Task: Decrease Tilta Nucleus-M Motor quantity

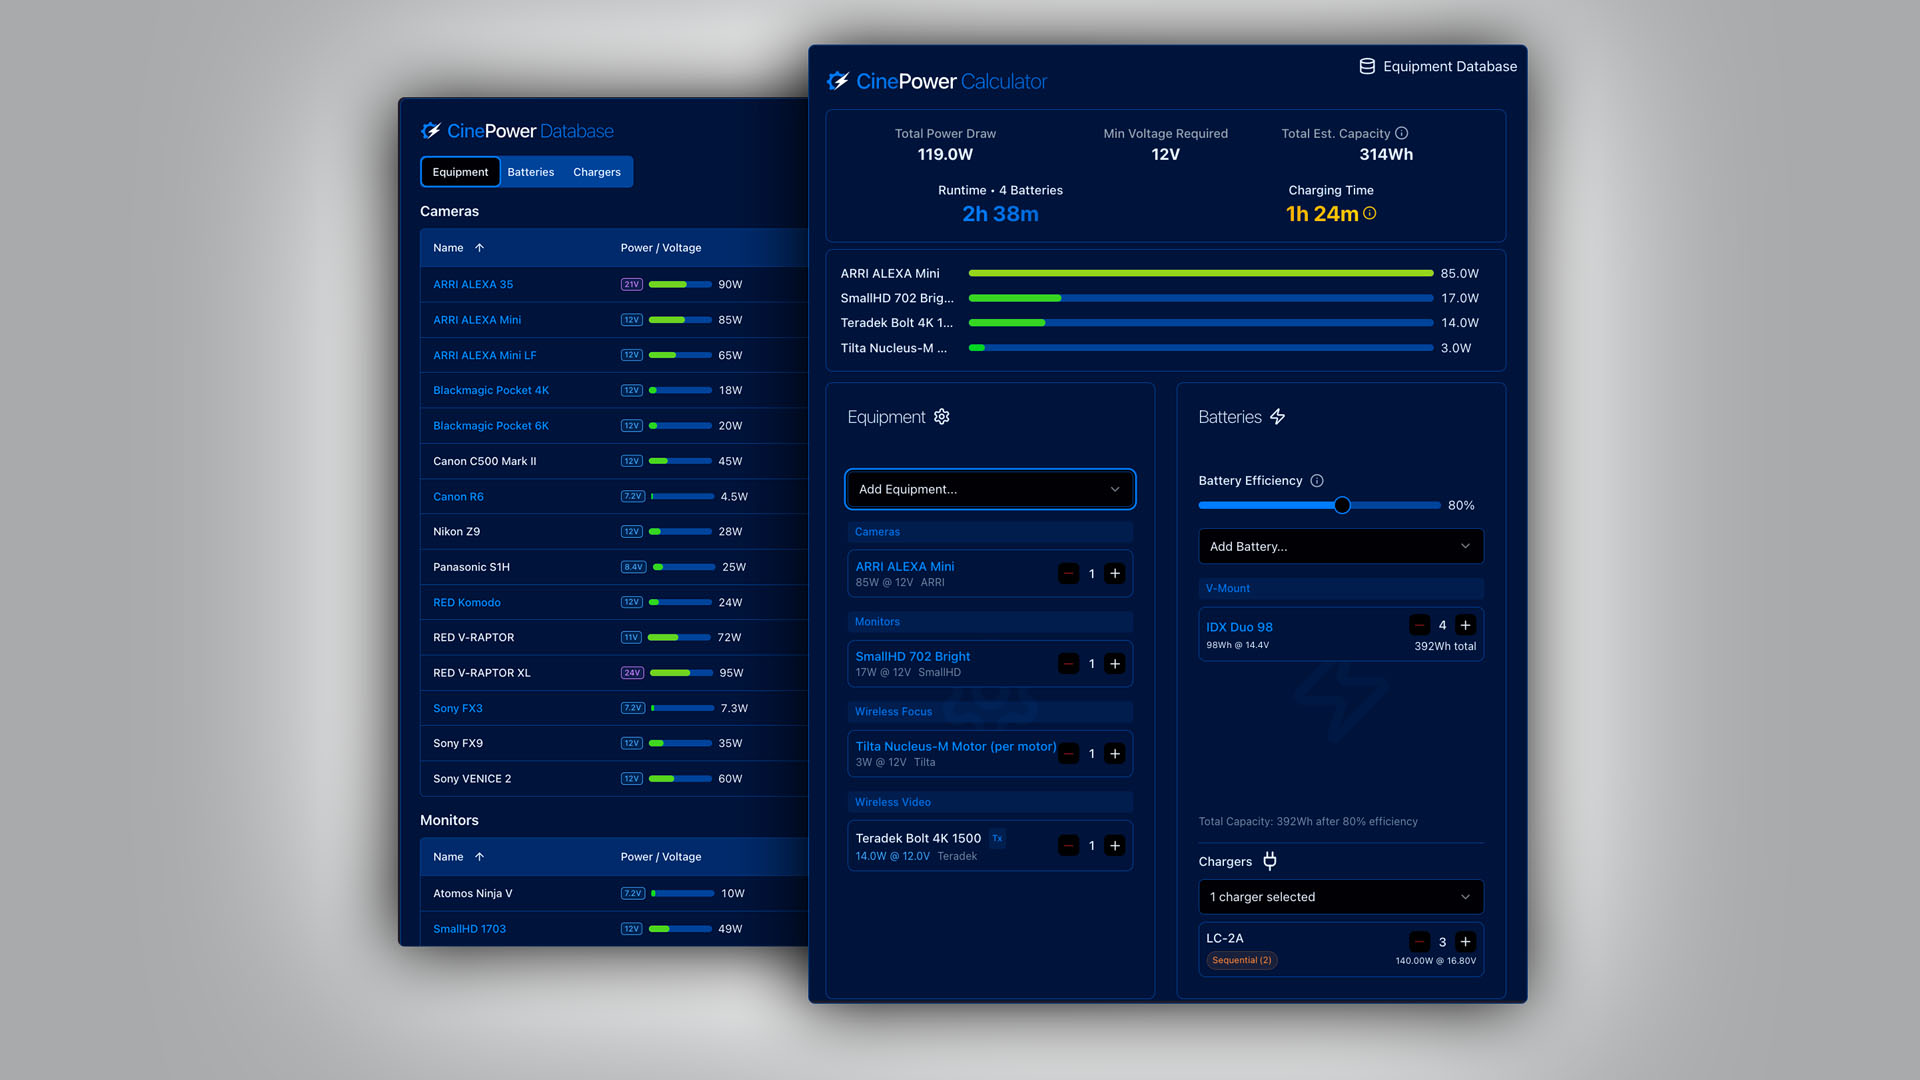Action: [1068, 754]
